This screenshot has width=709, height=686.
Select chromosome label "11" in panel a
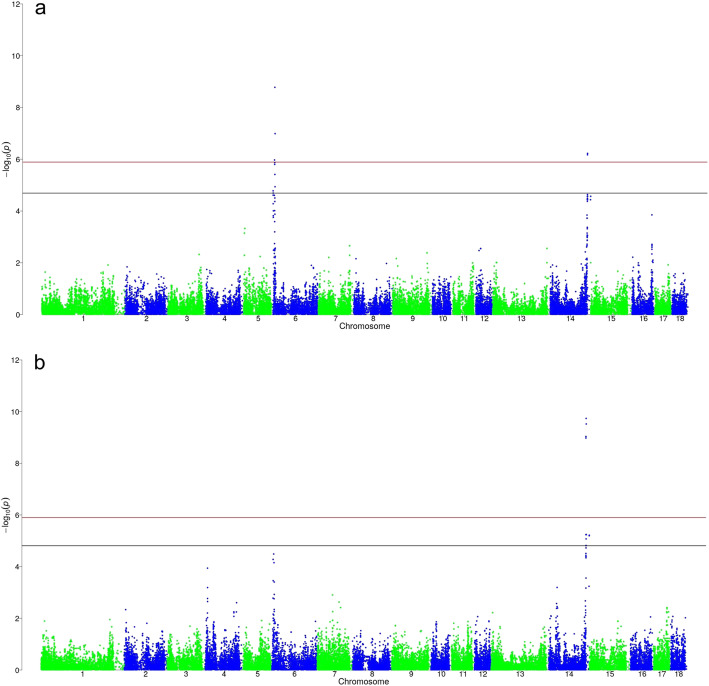pyautogui.click(x=464, y=319)
